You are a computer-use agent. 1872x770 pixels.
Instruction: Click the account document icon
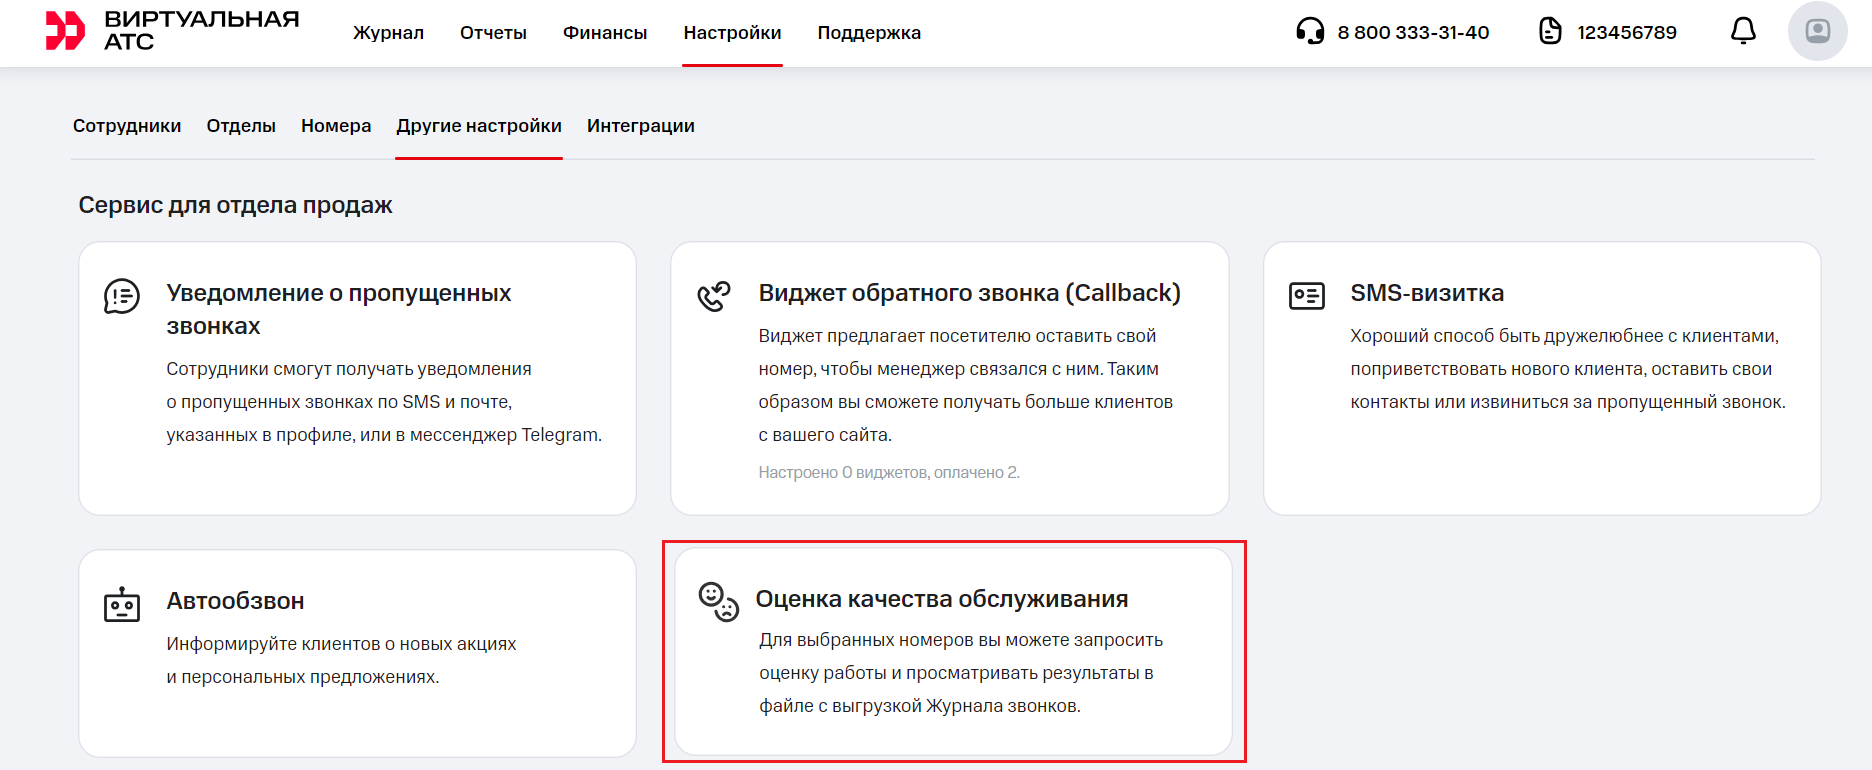[x=1550, y=32]
